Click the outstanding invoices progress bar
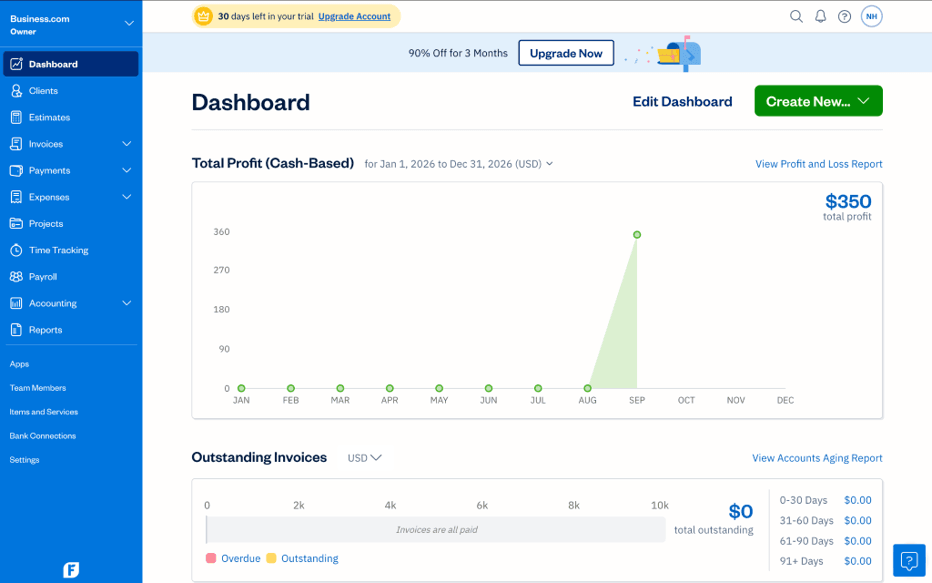 [x=436, y=530]
